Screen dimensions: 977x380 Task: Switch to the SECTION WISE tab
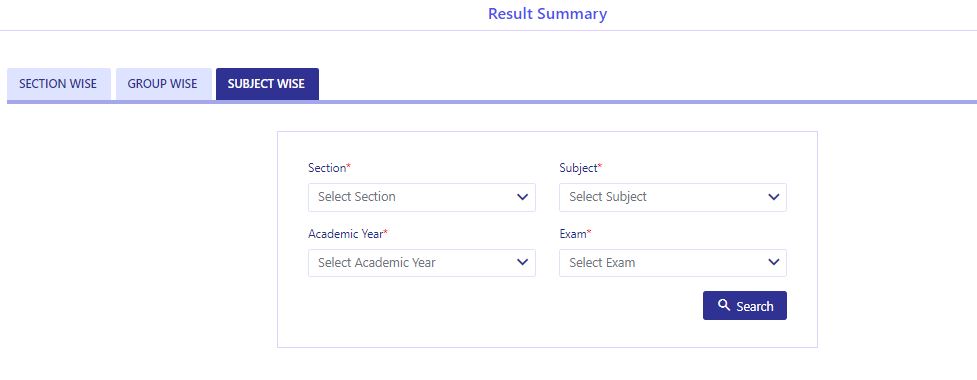(59, 84)
